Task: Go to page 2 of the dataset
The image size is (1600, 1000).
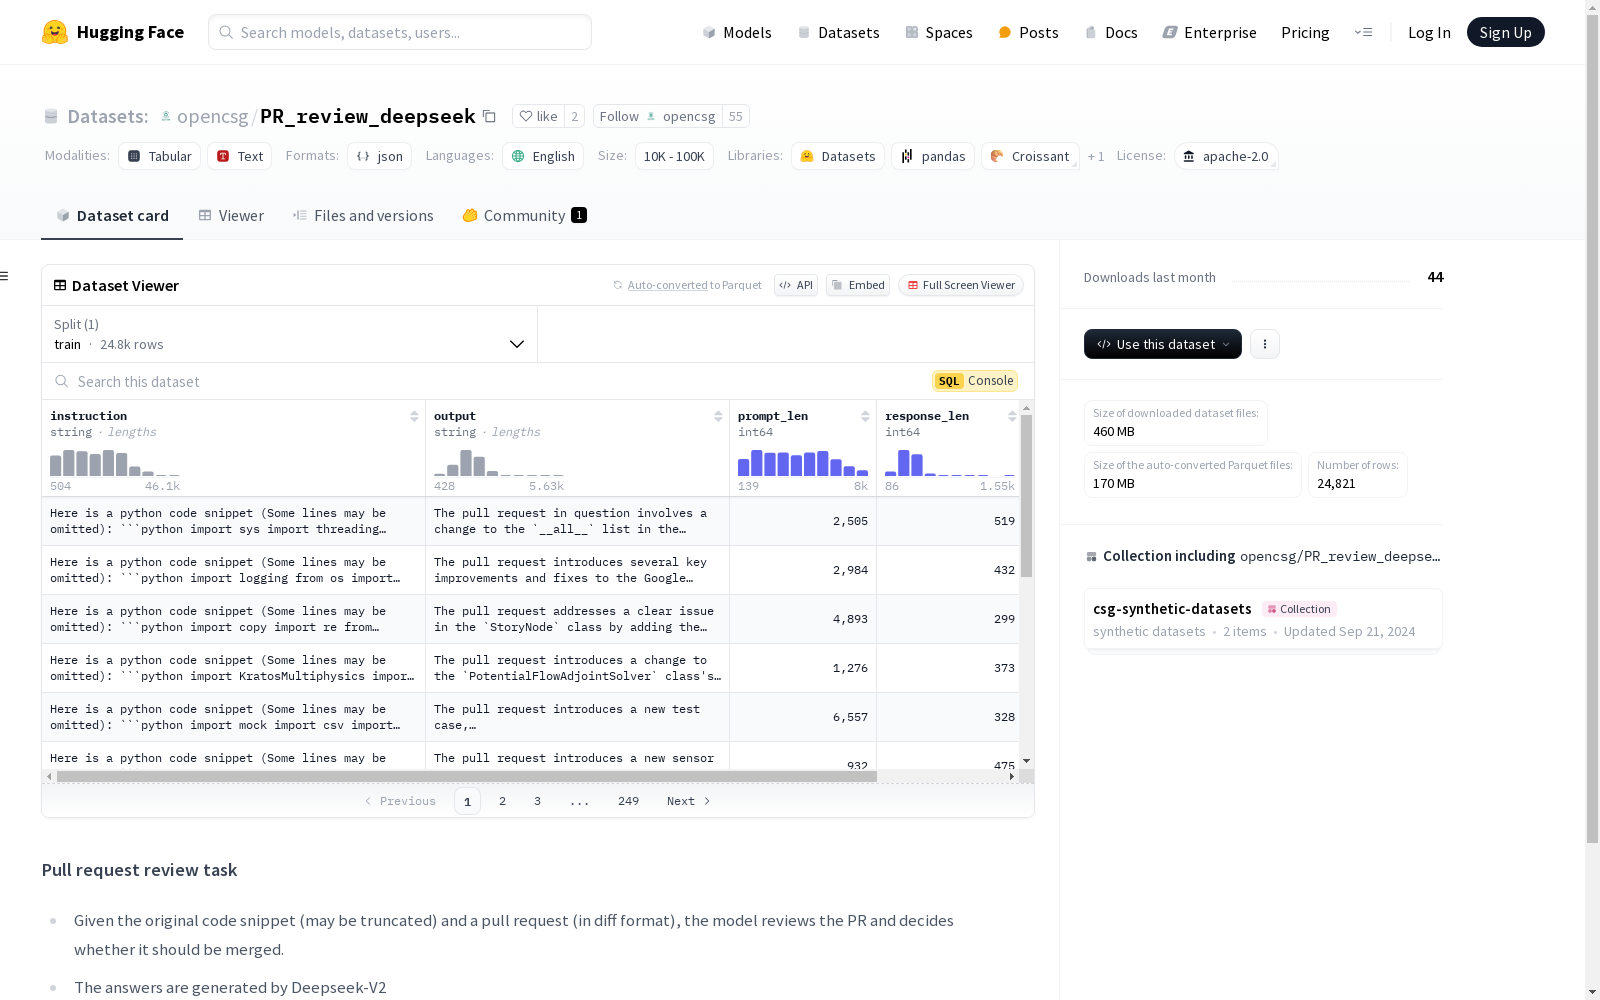Action: (502, 801)
